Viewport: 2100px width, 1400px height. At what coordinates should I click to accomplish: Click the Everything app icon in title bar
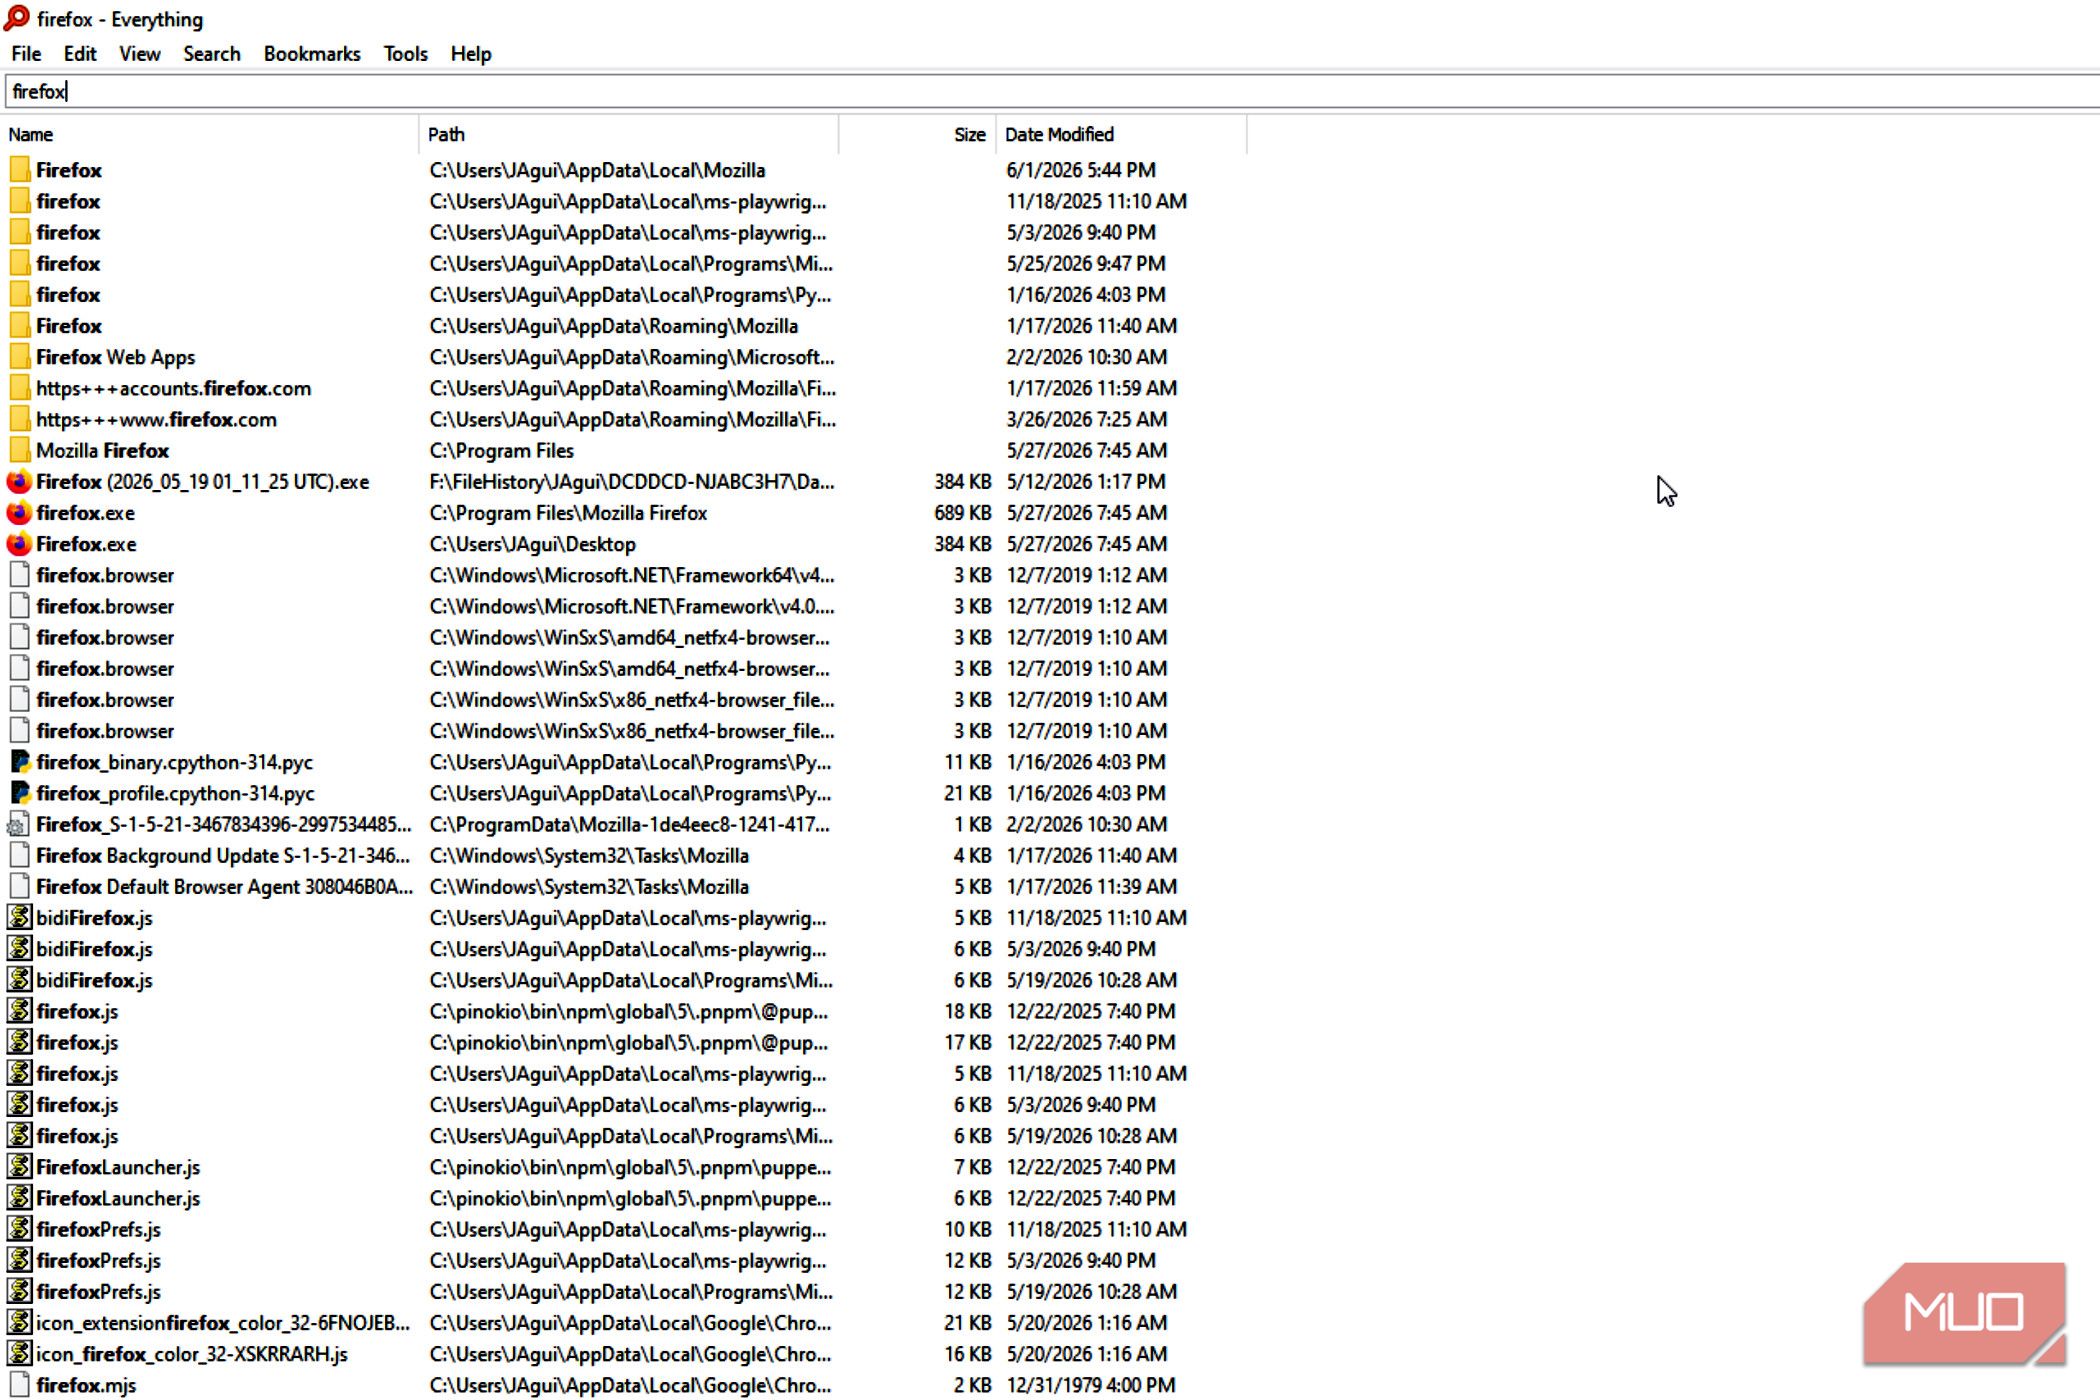pos(17,18)
